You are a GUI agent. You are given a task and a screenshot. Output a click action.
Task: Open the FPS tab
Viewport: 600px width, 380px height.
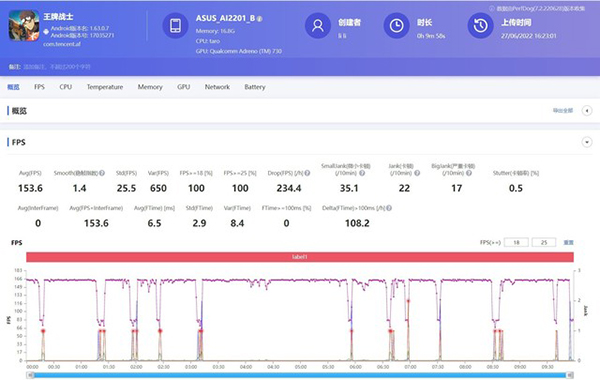pyautogui.click(x=39, y=87)
